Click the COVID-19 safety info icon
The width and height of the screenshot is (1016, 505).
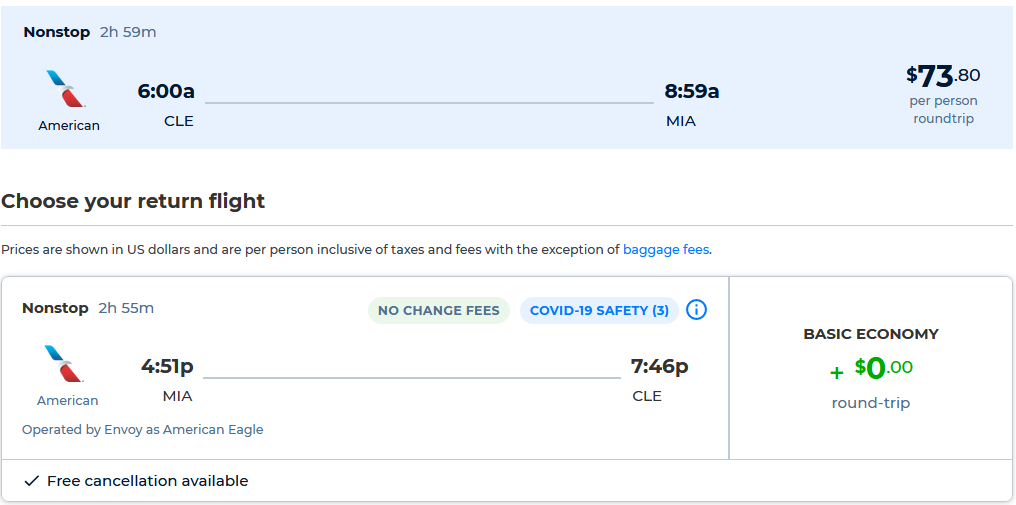[x=697, y=310]
